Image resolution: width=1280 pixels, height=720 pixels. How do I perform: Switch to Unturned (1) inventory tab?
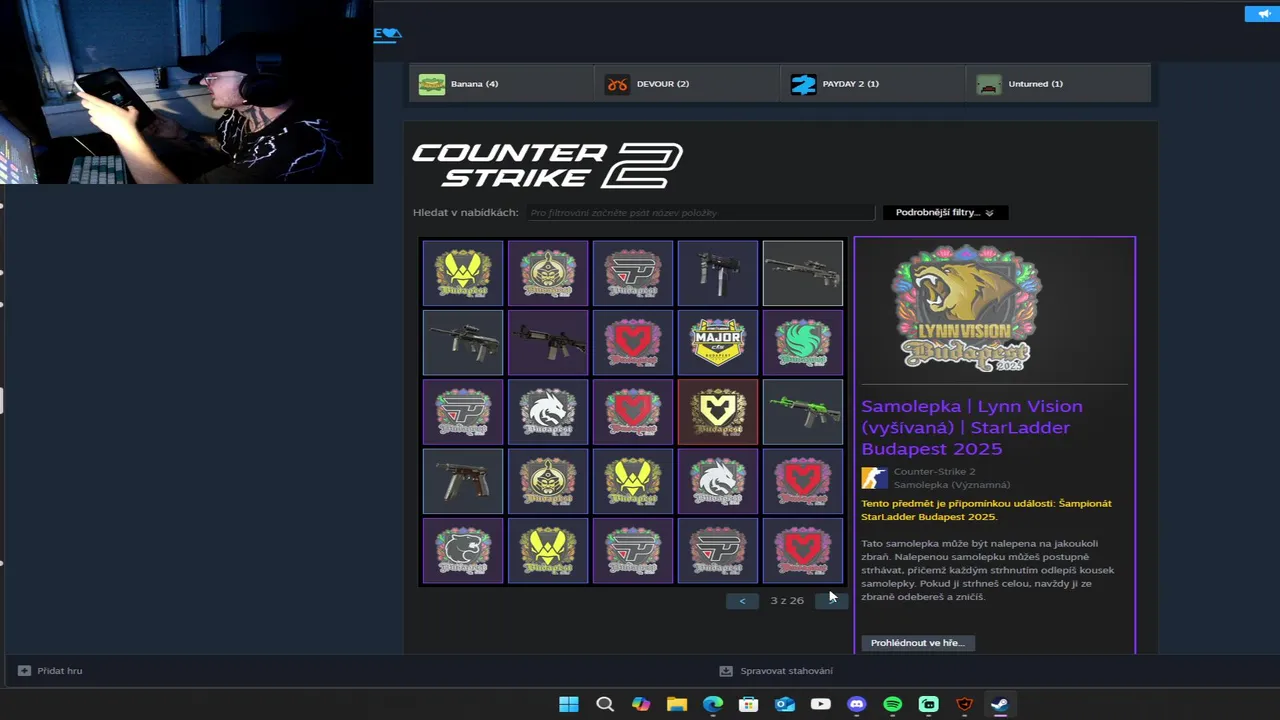click(x=1059, y=84)
